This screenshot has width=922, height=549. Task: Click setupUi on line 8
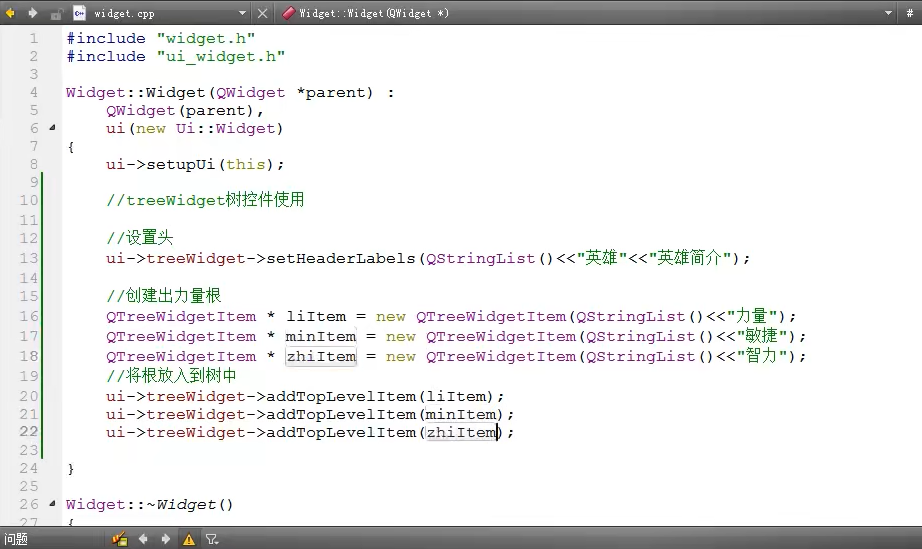(x=181, y=165)
